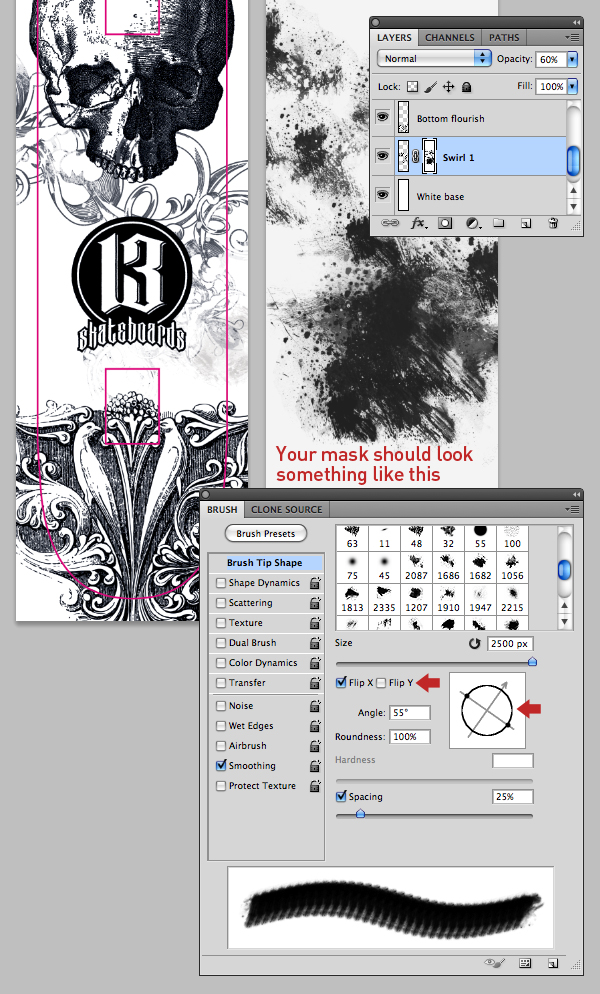Toggle the Texture lock icon
Image resolution: width=600 pixels, height=994 pixels.
click(x=315, y=623)
